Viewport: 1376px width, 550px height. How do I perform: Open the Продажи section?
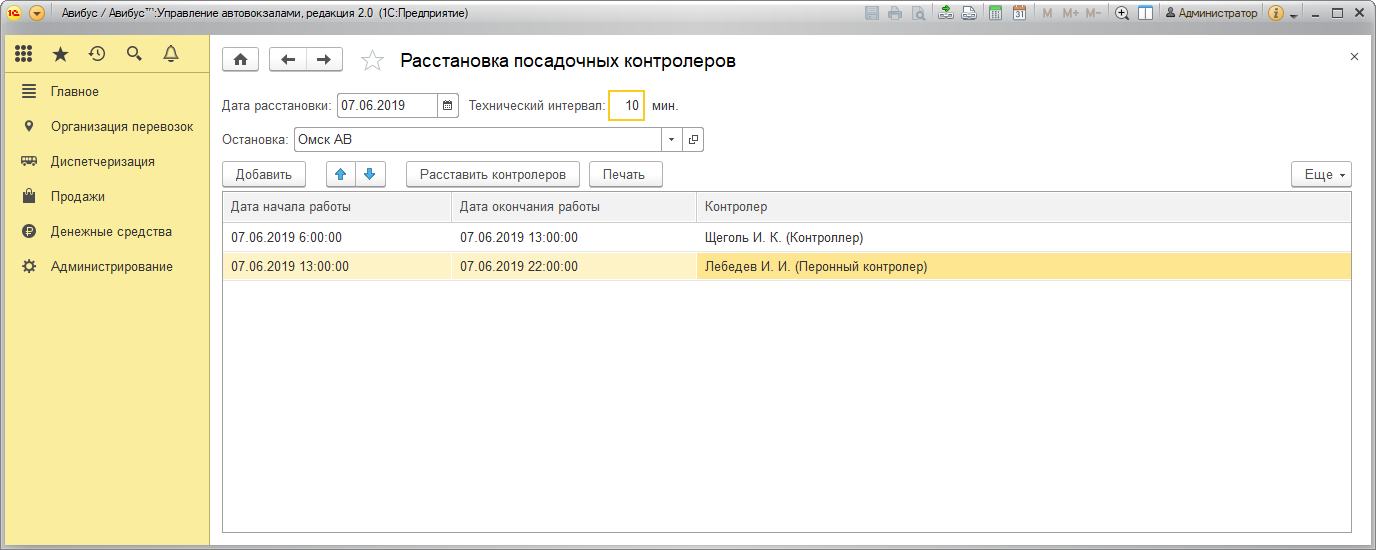point(78,196)
